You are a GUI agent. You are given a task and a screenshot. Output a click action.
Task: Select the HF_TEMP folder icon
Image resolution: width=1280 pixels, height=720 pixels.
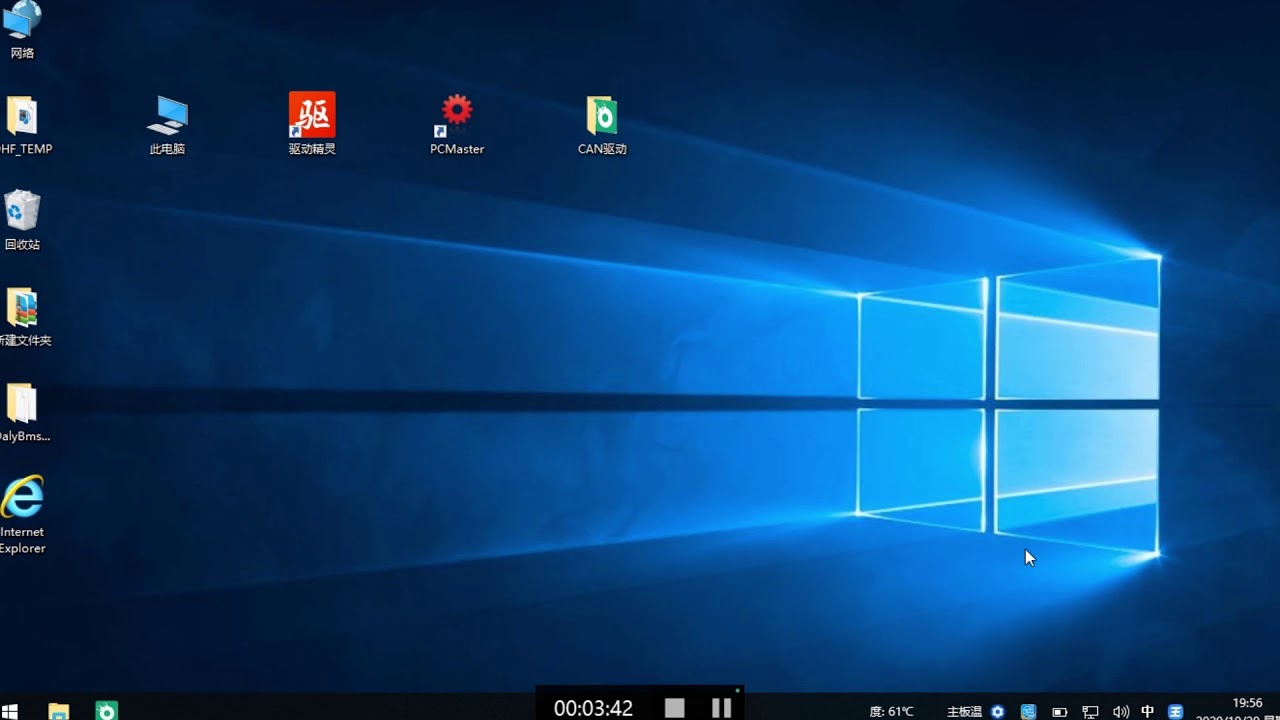(24, 125)
